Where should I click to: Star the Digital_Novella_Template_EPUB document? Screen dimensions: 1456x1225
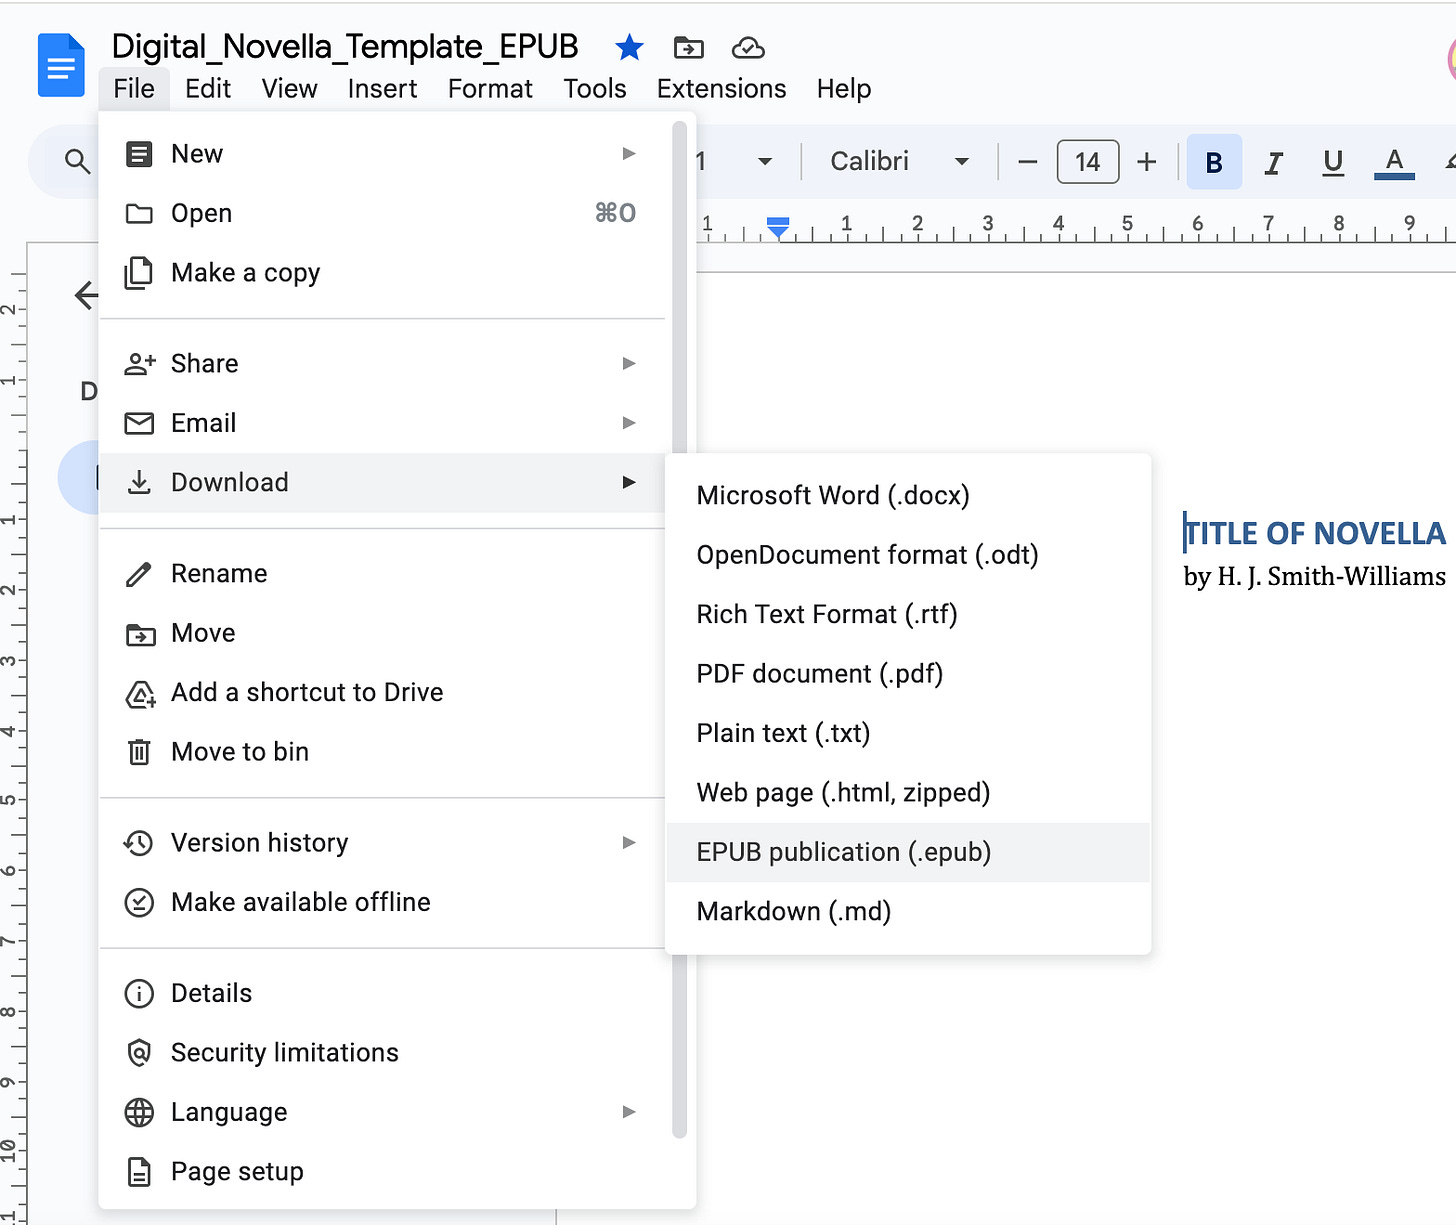(629, 47)
